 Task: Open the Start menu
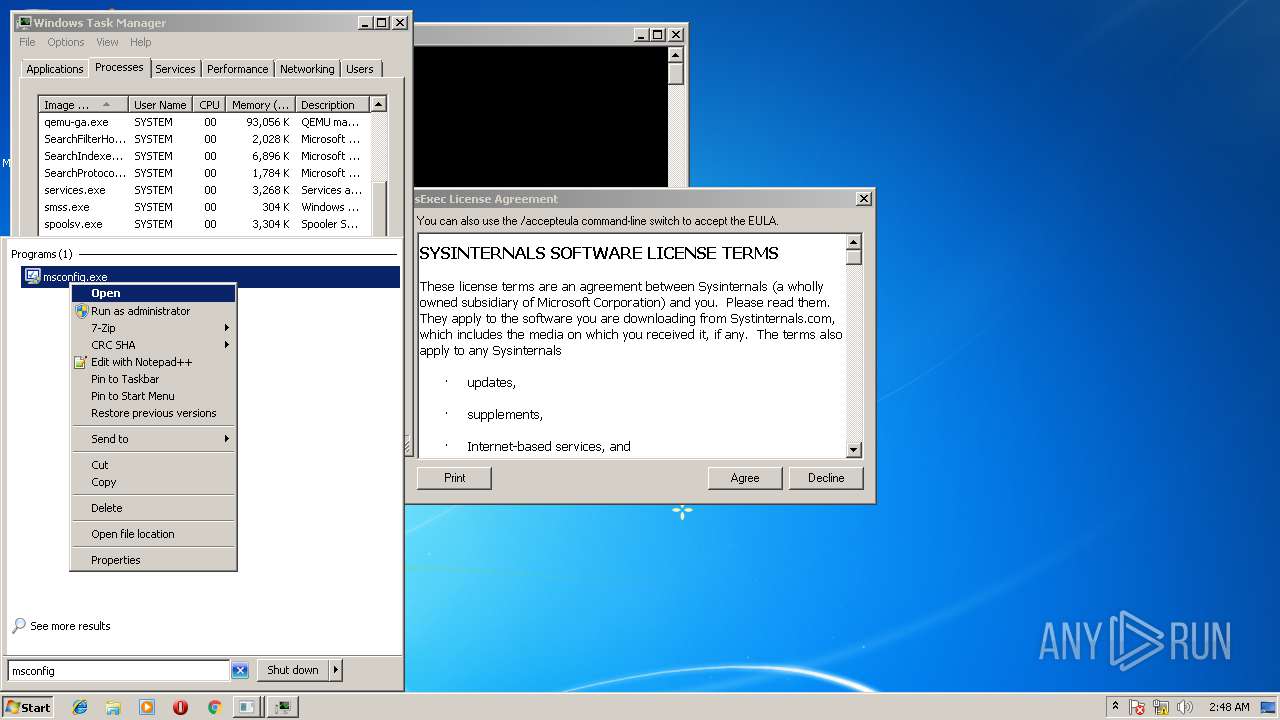click(28, 707)
